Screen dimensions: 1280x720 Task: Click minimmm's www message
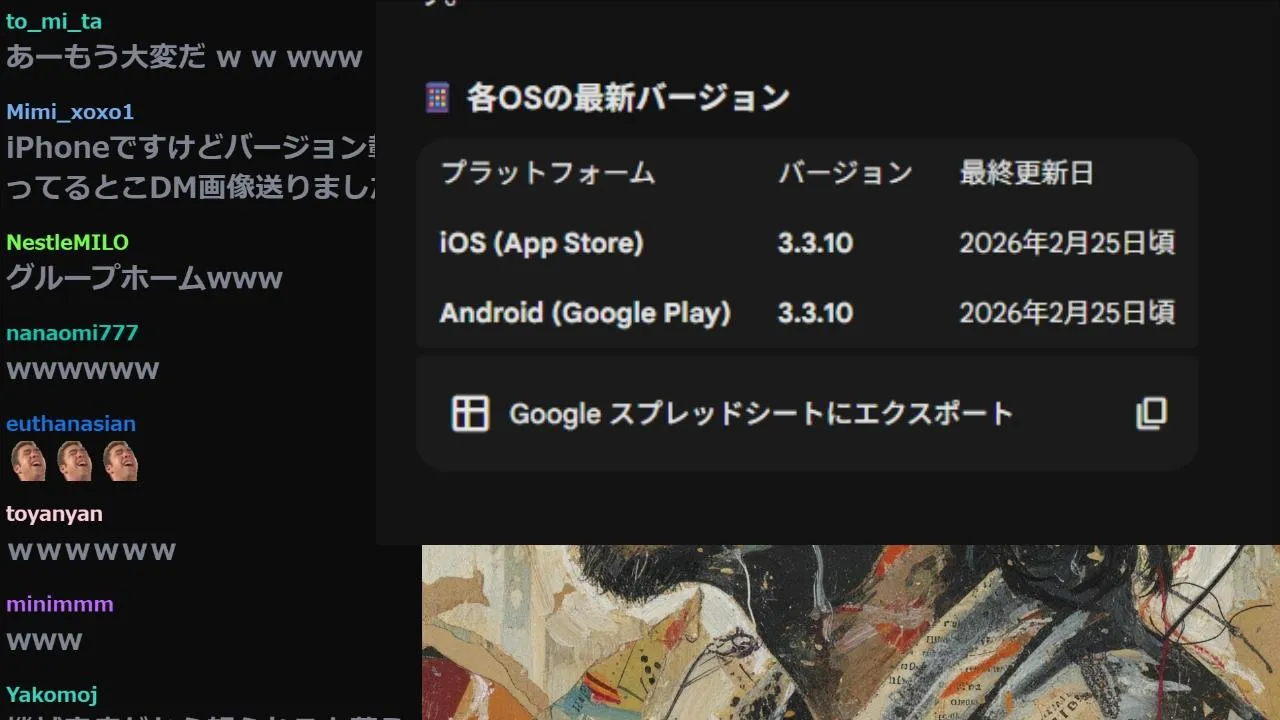[44, 641]
